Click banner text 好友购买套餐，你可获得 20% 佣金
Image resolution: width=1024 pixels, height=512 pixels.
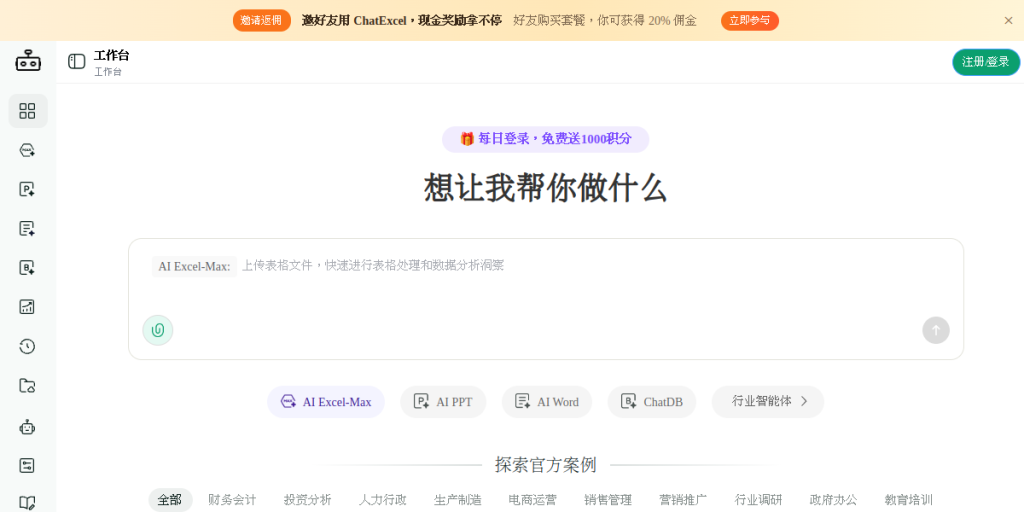[605, 20]
